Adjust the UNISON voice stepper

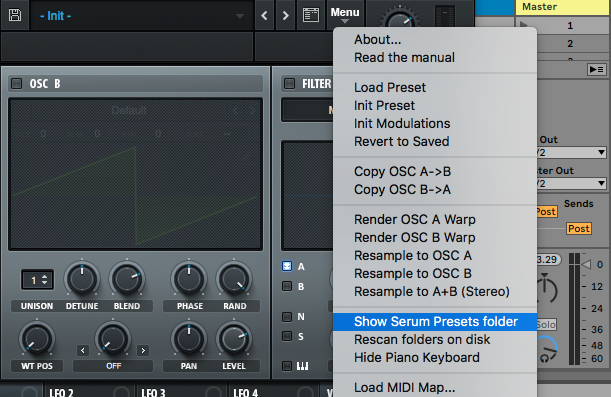37,280
